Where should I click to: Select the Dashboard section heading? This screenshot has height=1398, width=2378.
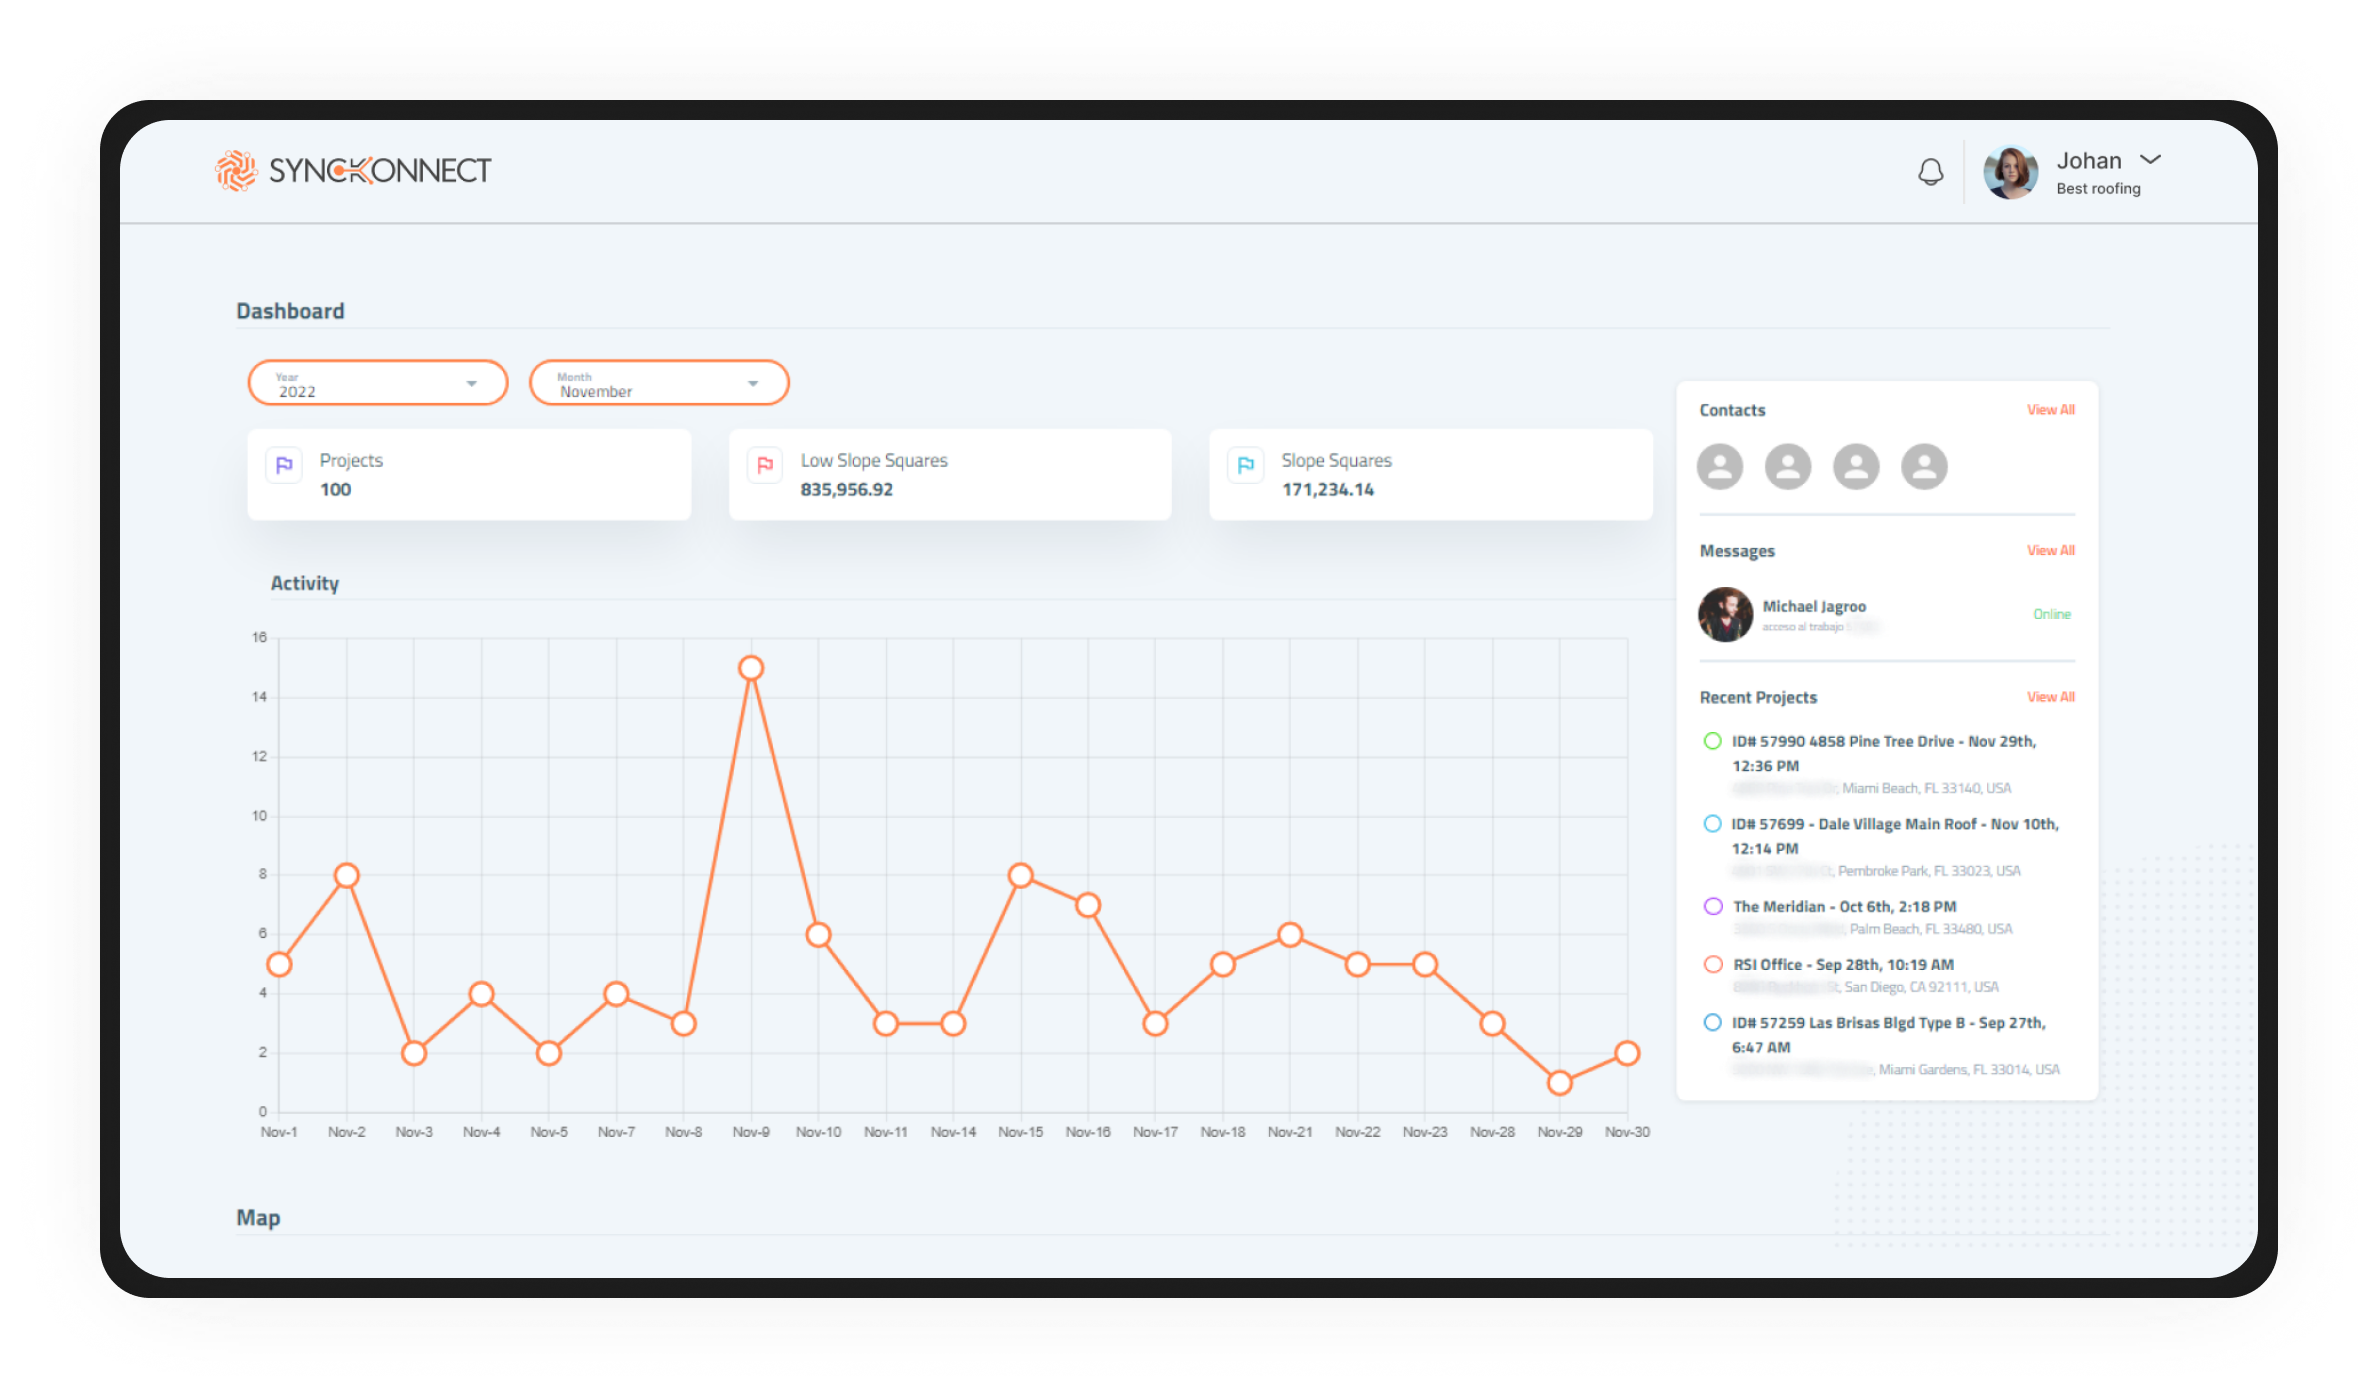click(x=290, y=310)
